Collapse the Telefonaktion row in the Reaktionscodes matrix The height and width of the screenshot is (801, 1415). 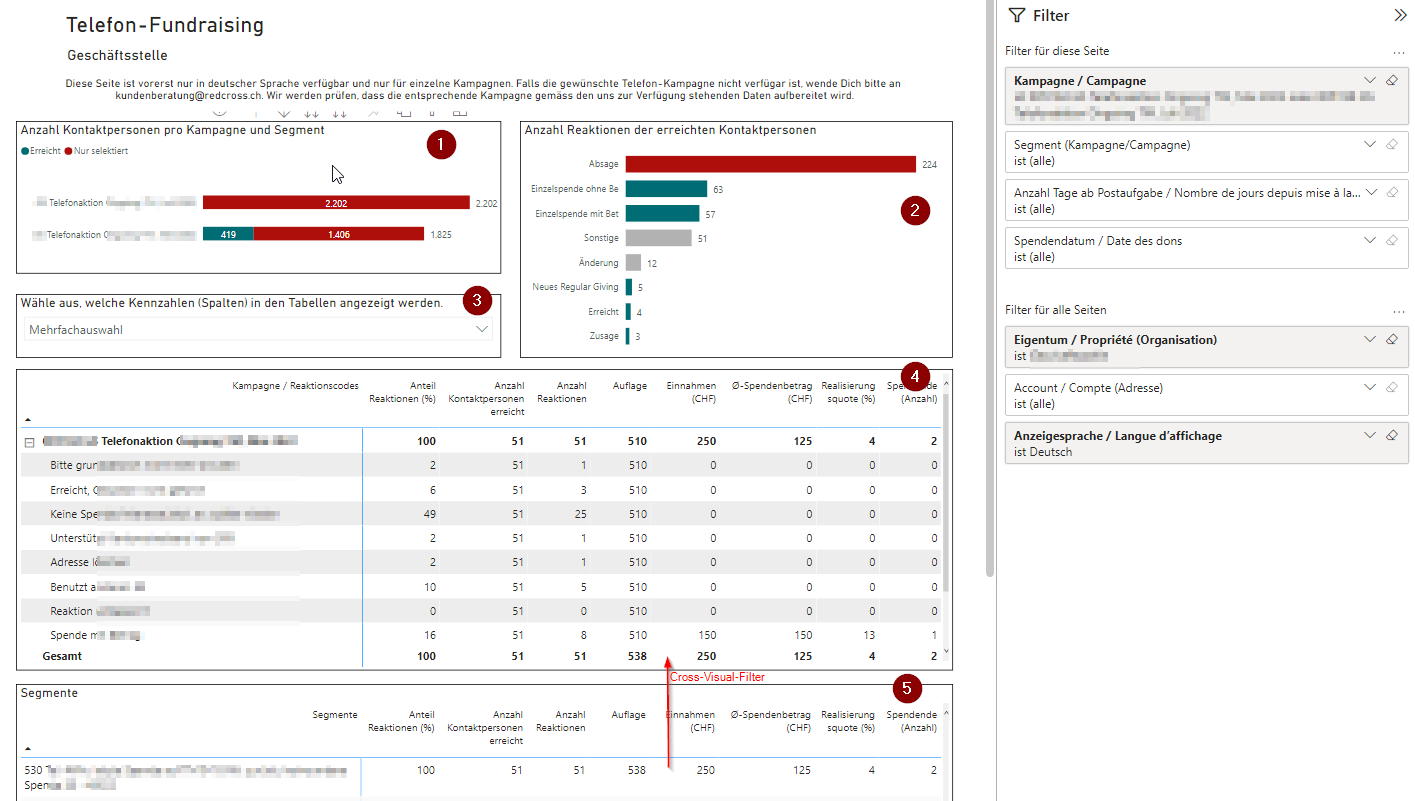(30, 441)
